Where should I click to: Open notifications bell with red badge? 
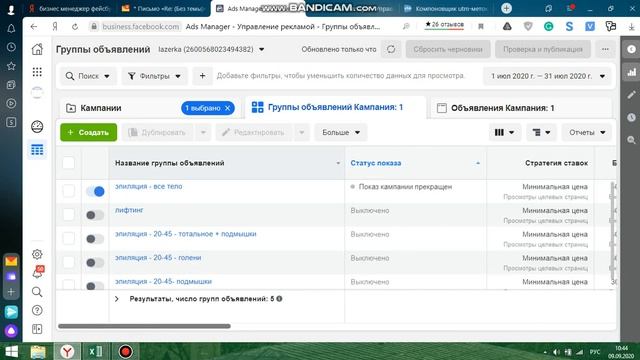38,272
